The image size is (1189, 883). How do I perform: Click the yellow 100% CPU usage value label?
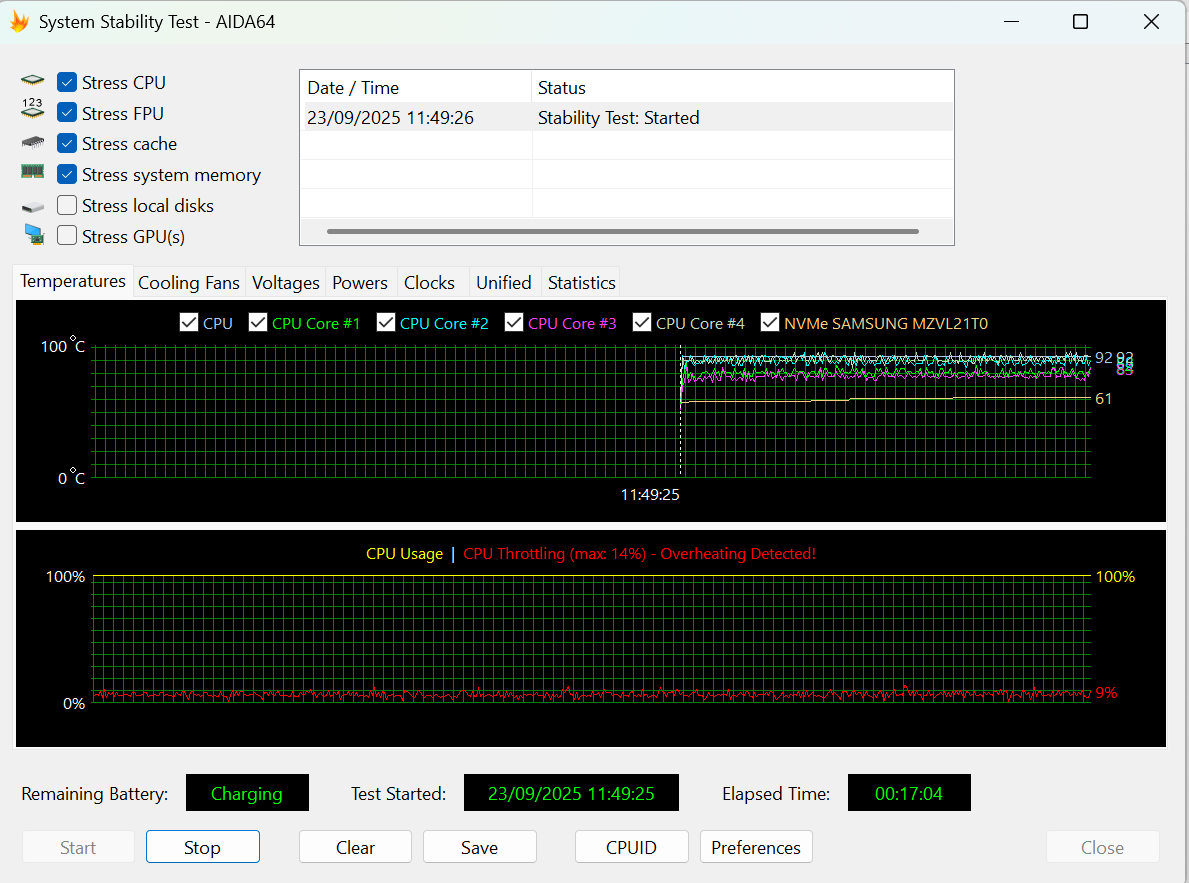click(1115, 577)
